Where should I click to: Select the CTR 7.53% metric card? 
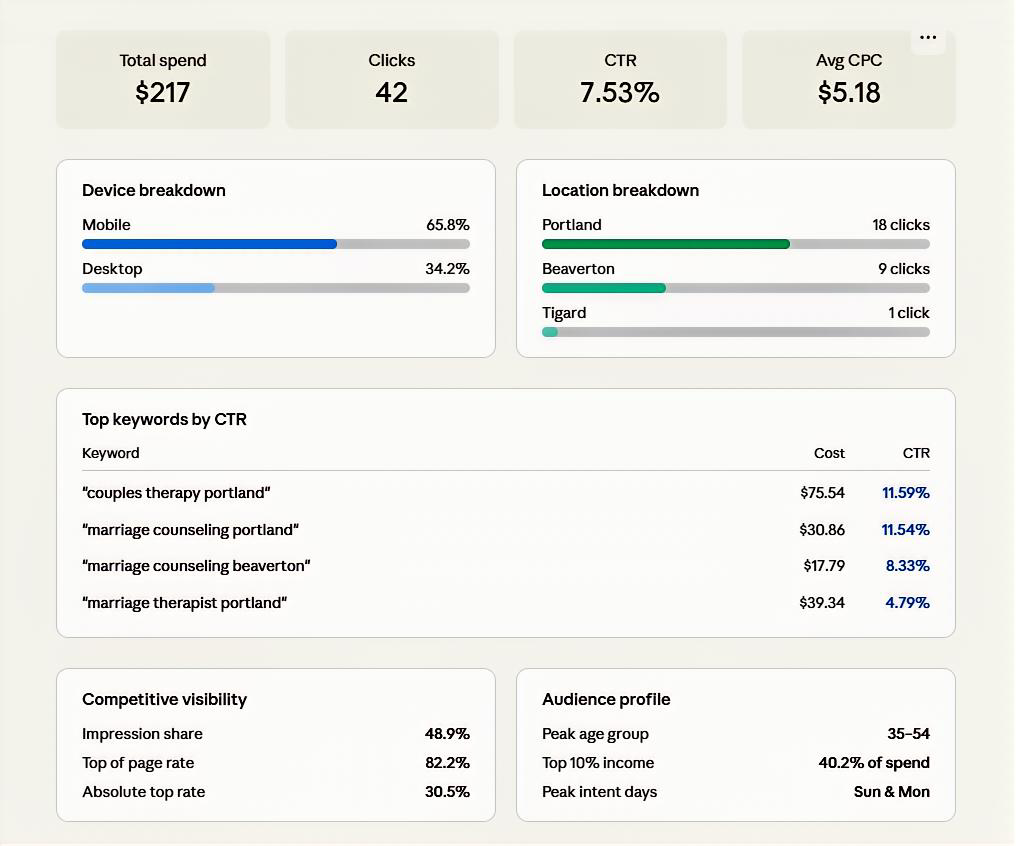point(620,79)
